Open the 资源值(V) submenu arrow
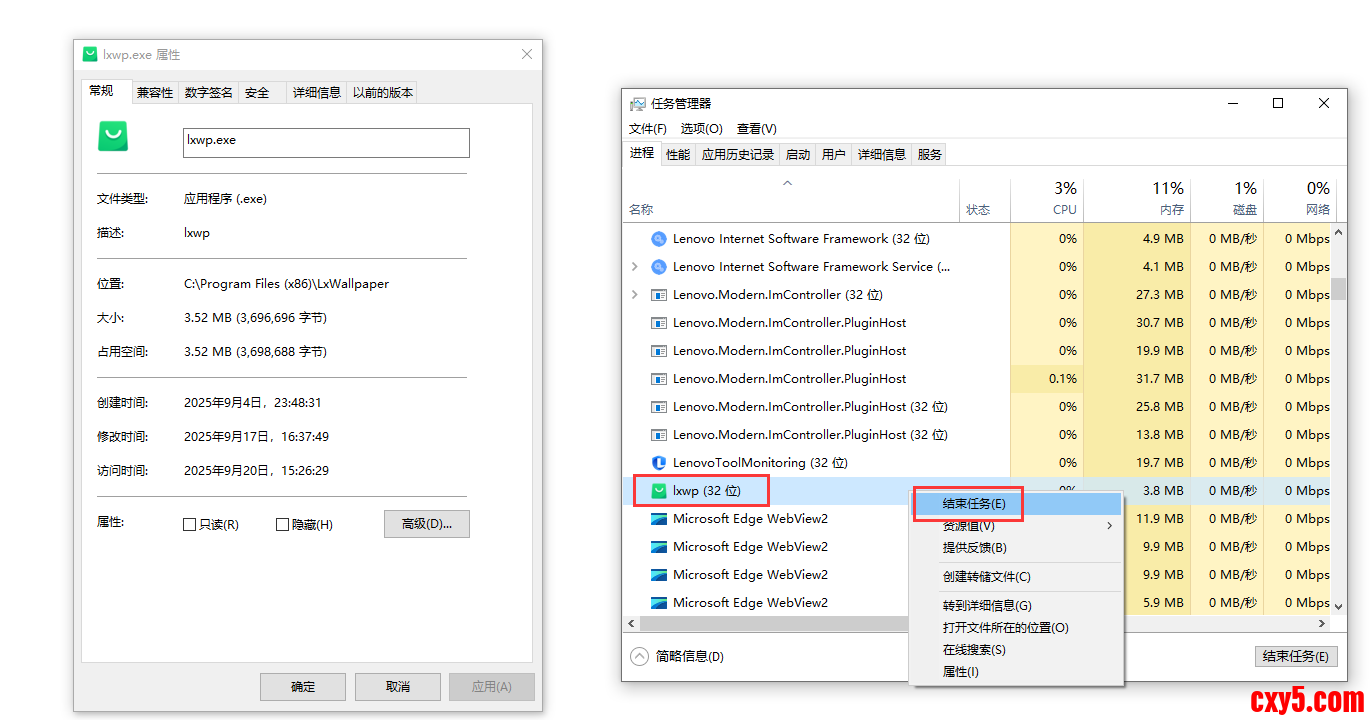Image resolution: width=1369 pixels, height=720 pixels. pos(1109,526)
